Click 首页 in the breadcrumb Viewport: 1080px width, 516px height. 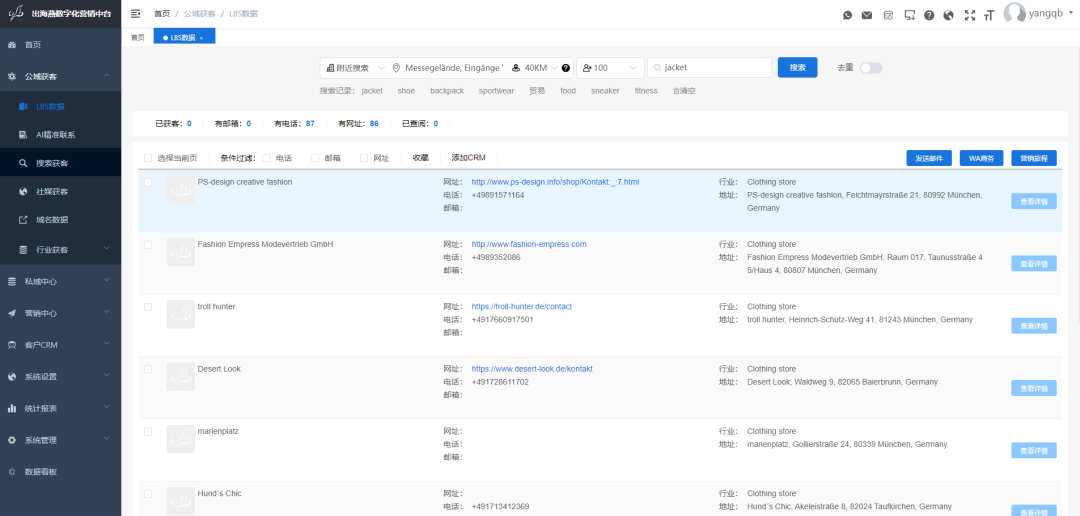pyautogui.click(x=162, y=14)
